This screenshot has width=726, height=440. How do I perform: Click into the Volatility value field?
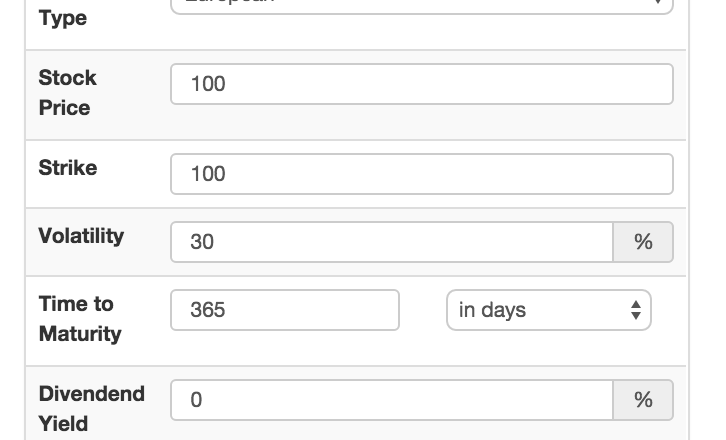tap(391, 242)
